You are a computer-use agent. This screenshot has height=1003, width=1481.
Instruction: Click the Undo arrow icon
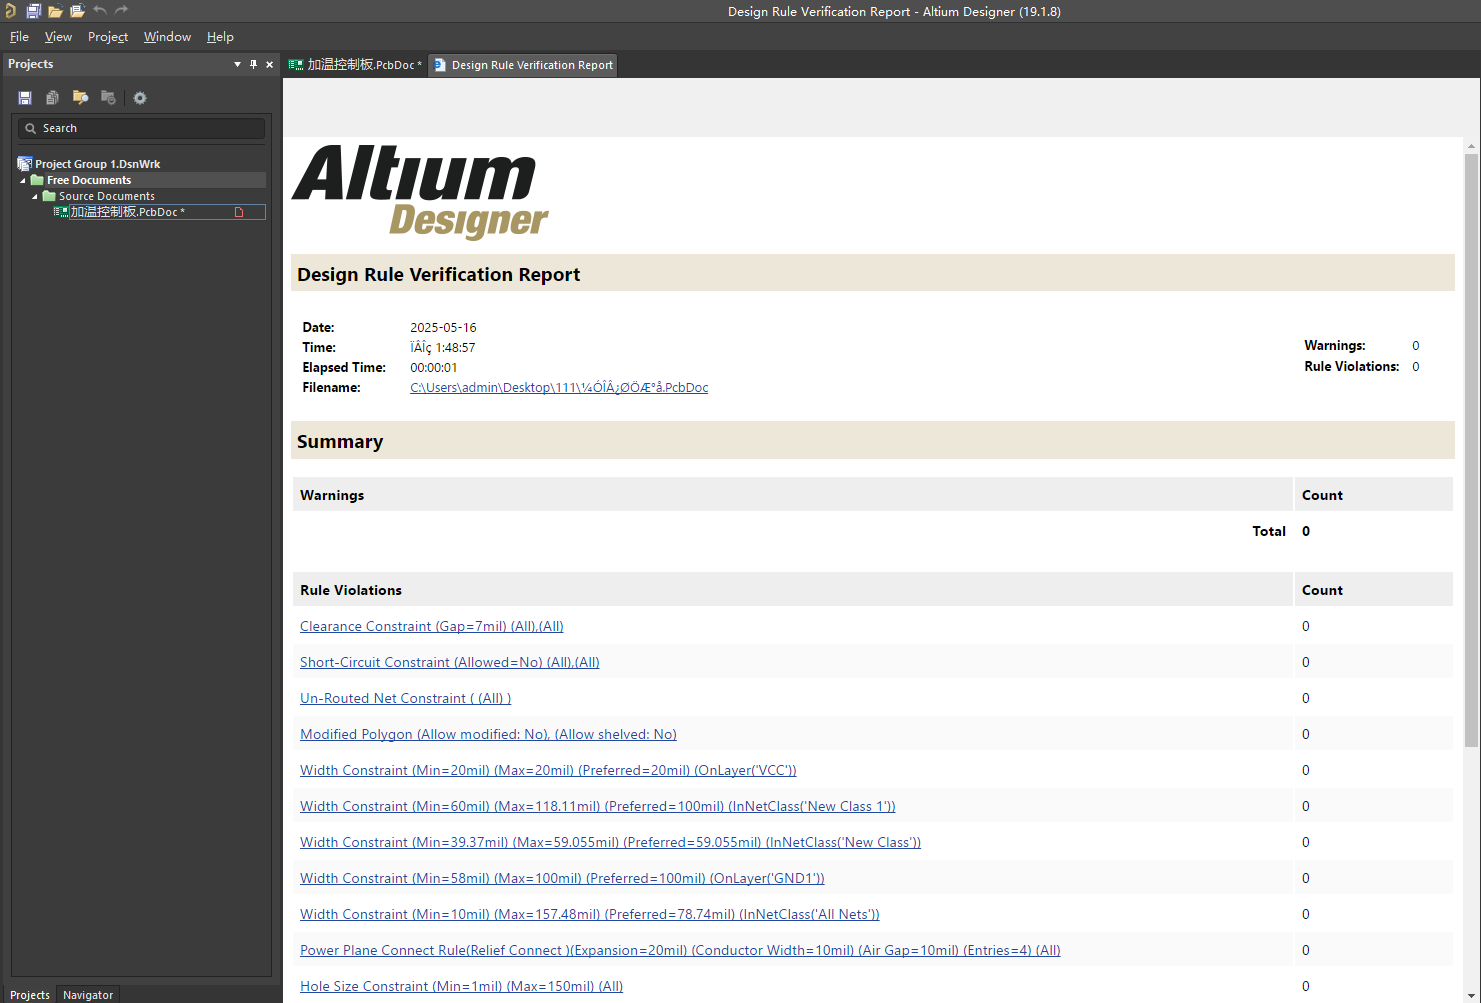(100, 11)
